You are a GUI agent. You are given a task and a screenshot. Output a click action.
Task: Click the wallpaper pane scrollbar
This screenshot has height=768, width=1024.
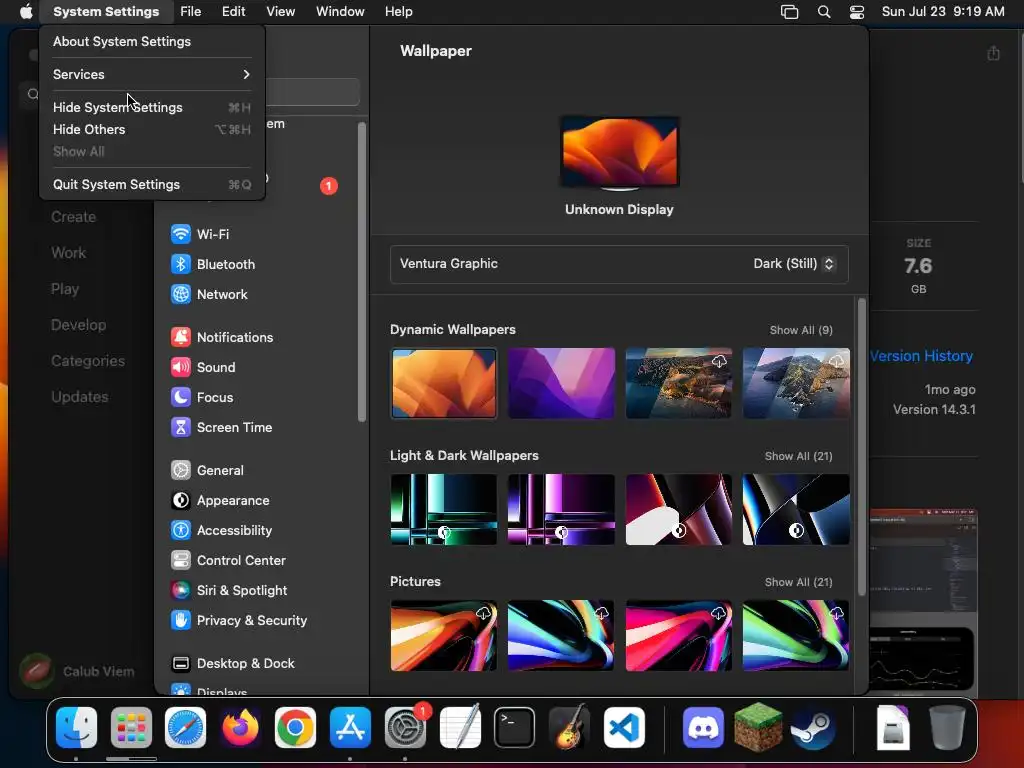click(x=861, y=447)
